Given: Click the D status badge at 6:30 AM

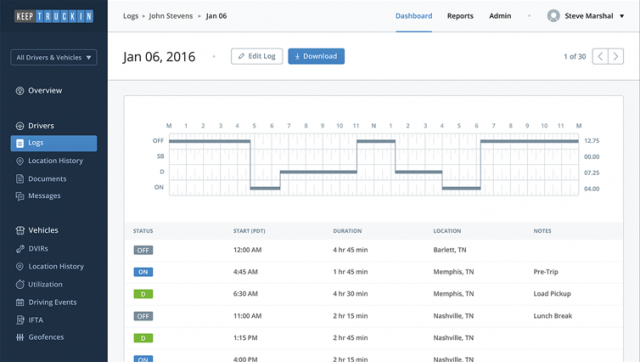Looking at the screenshot, I should click(143, 294).
